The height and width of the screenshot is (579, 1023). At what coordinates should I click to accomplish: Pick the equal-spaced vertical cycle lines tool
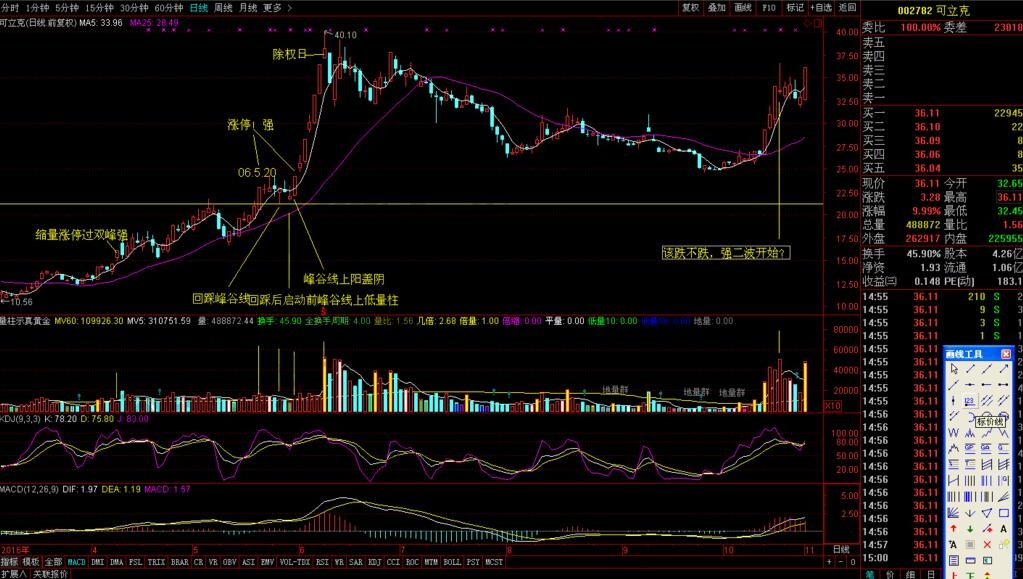tap(970, 480)
